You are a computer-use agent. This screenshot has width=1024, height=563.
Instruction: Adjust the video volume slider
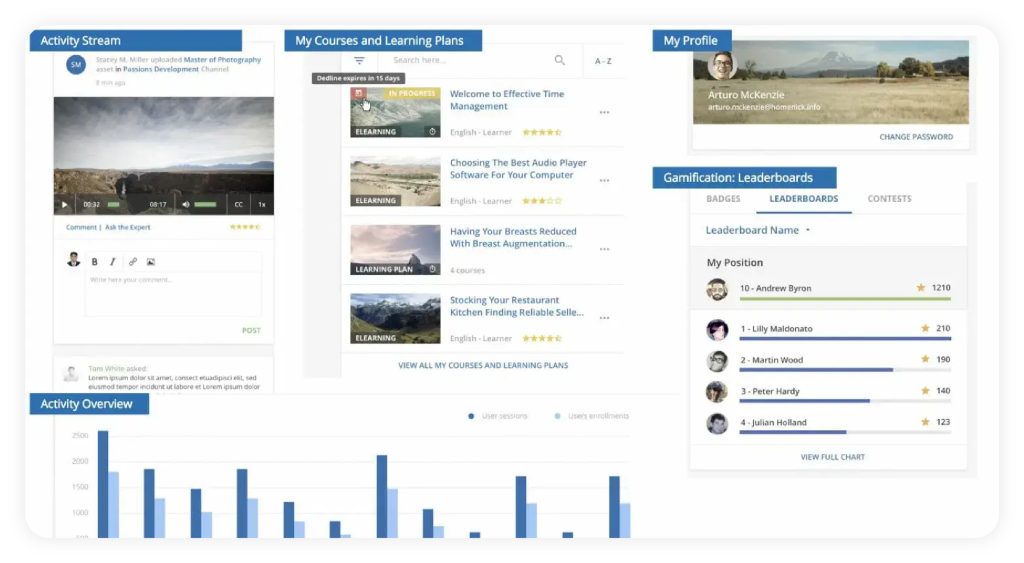205,204
